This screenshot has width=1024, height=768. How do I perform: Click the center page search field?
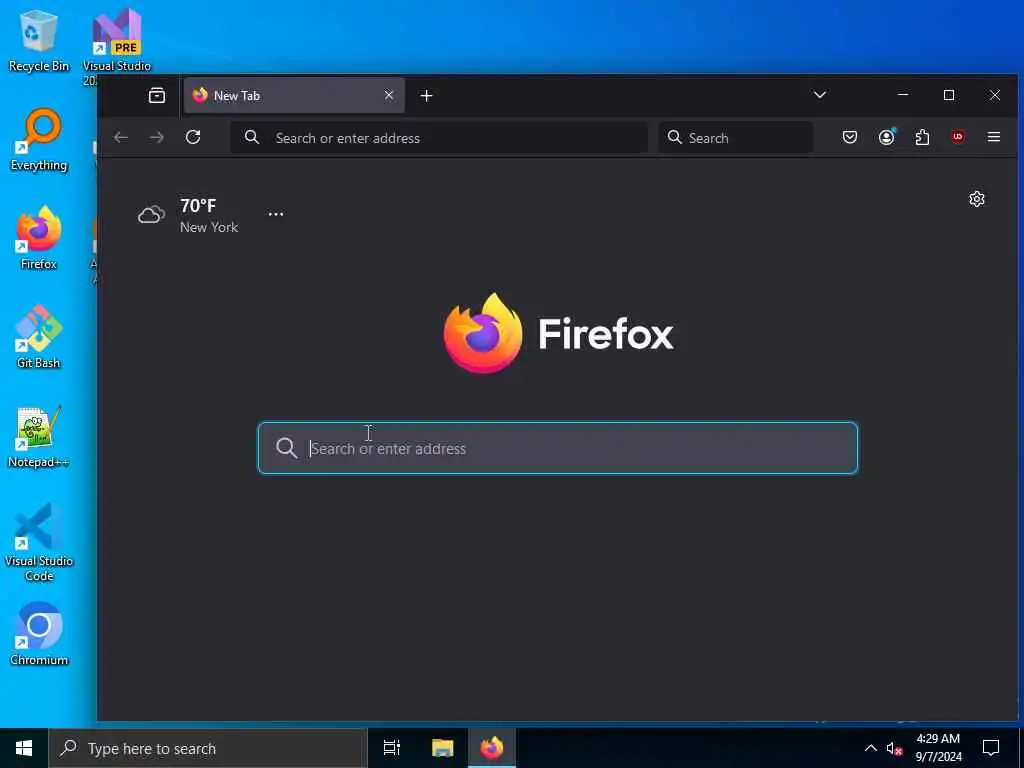tap(558, 448)
